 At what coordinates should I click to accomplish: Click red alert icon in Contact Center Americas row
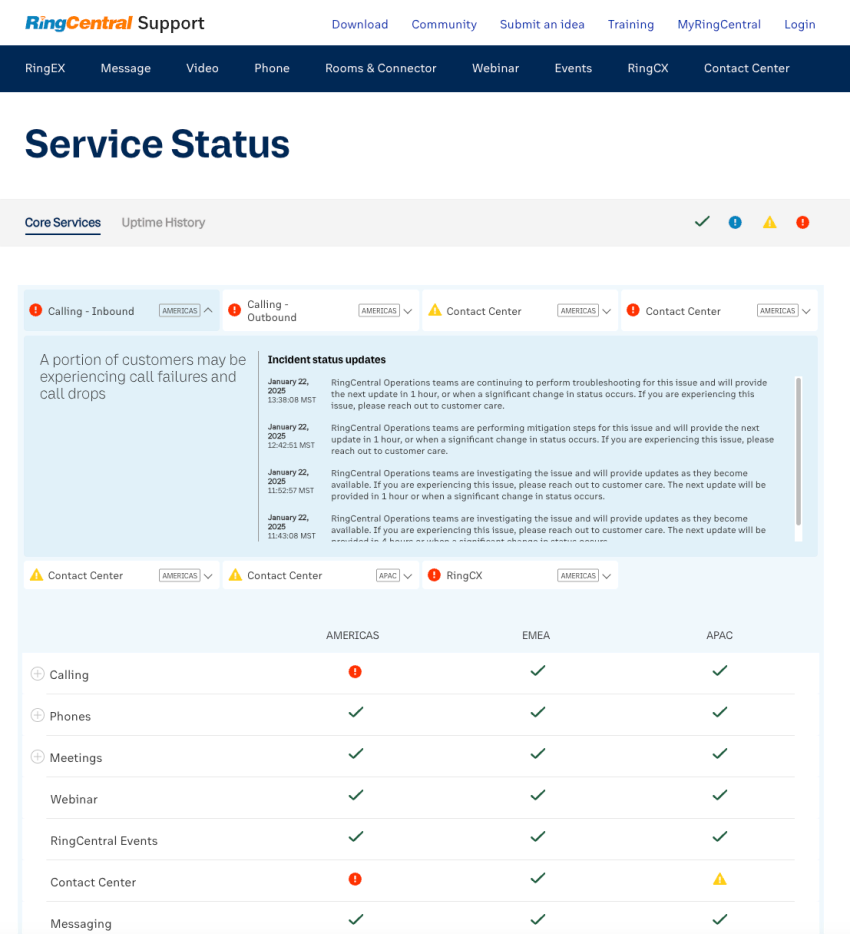pos(355,879)
